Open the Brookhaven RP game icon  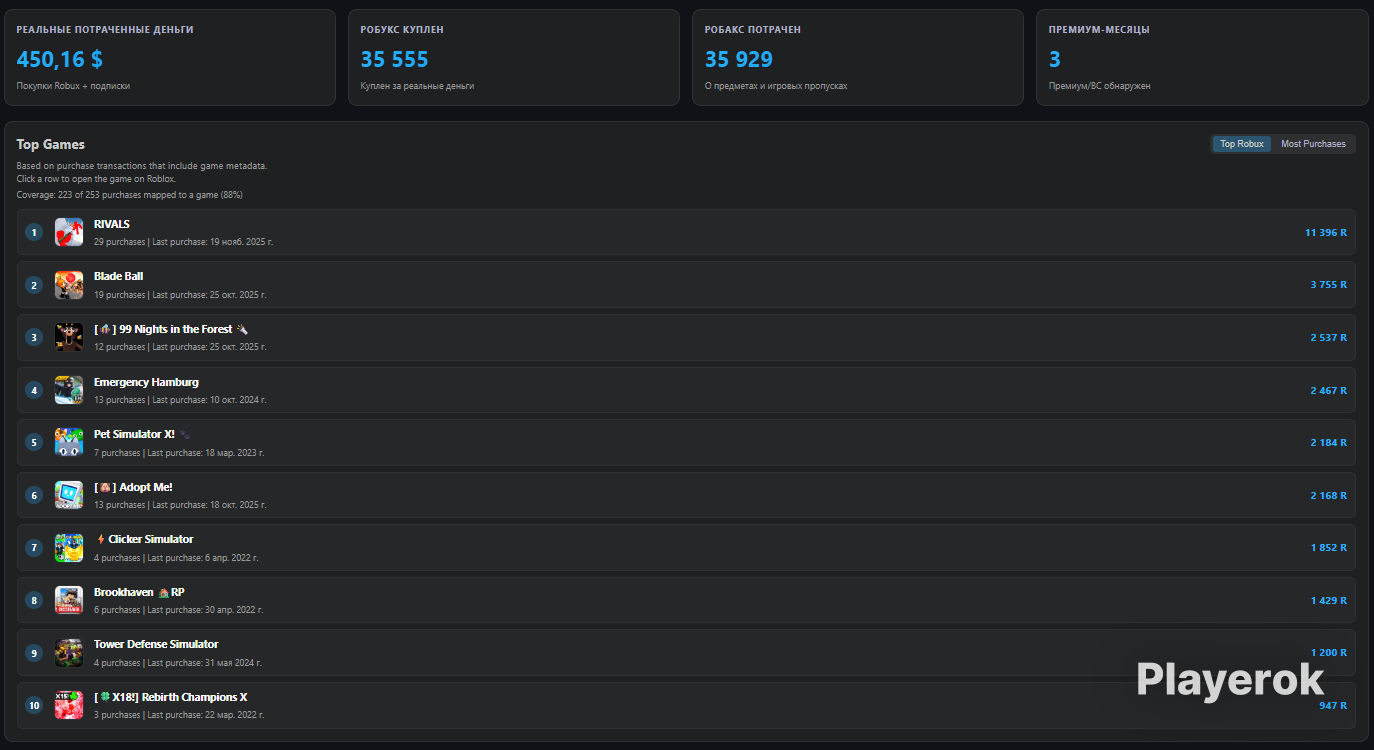click(69, 600)
